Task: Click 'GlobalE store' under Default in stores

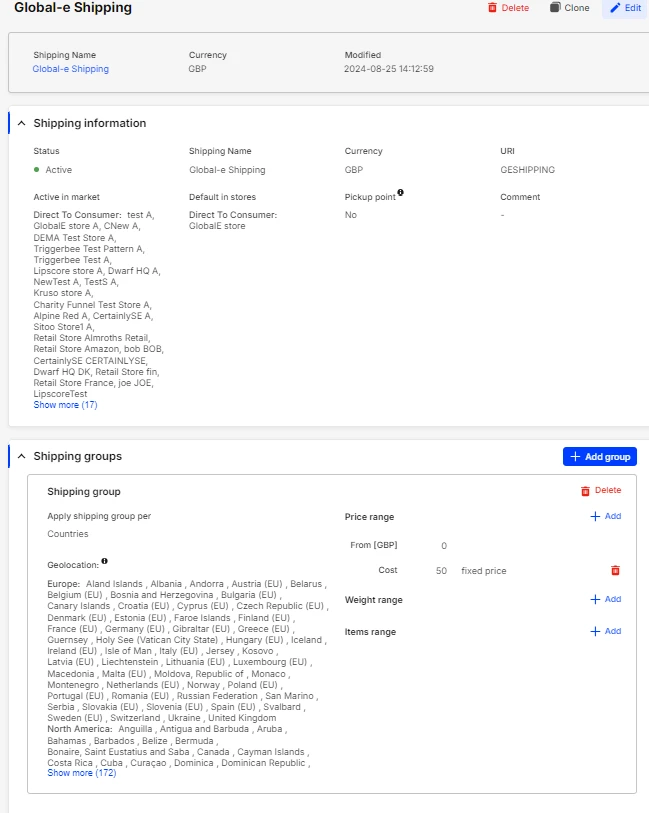Action: 217,226
